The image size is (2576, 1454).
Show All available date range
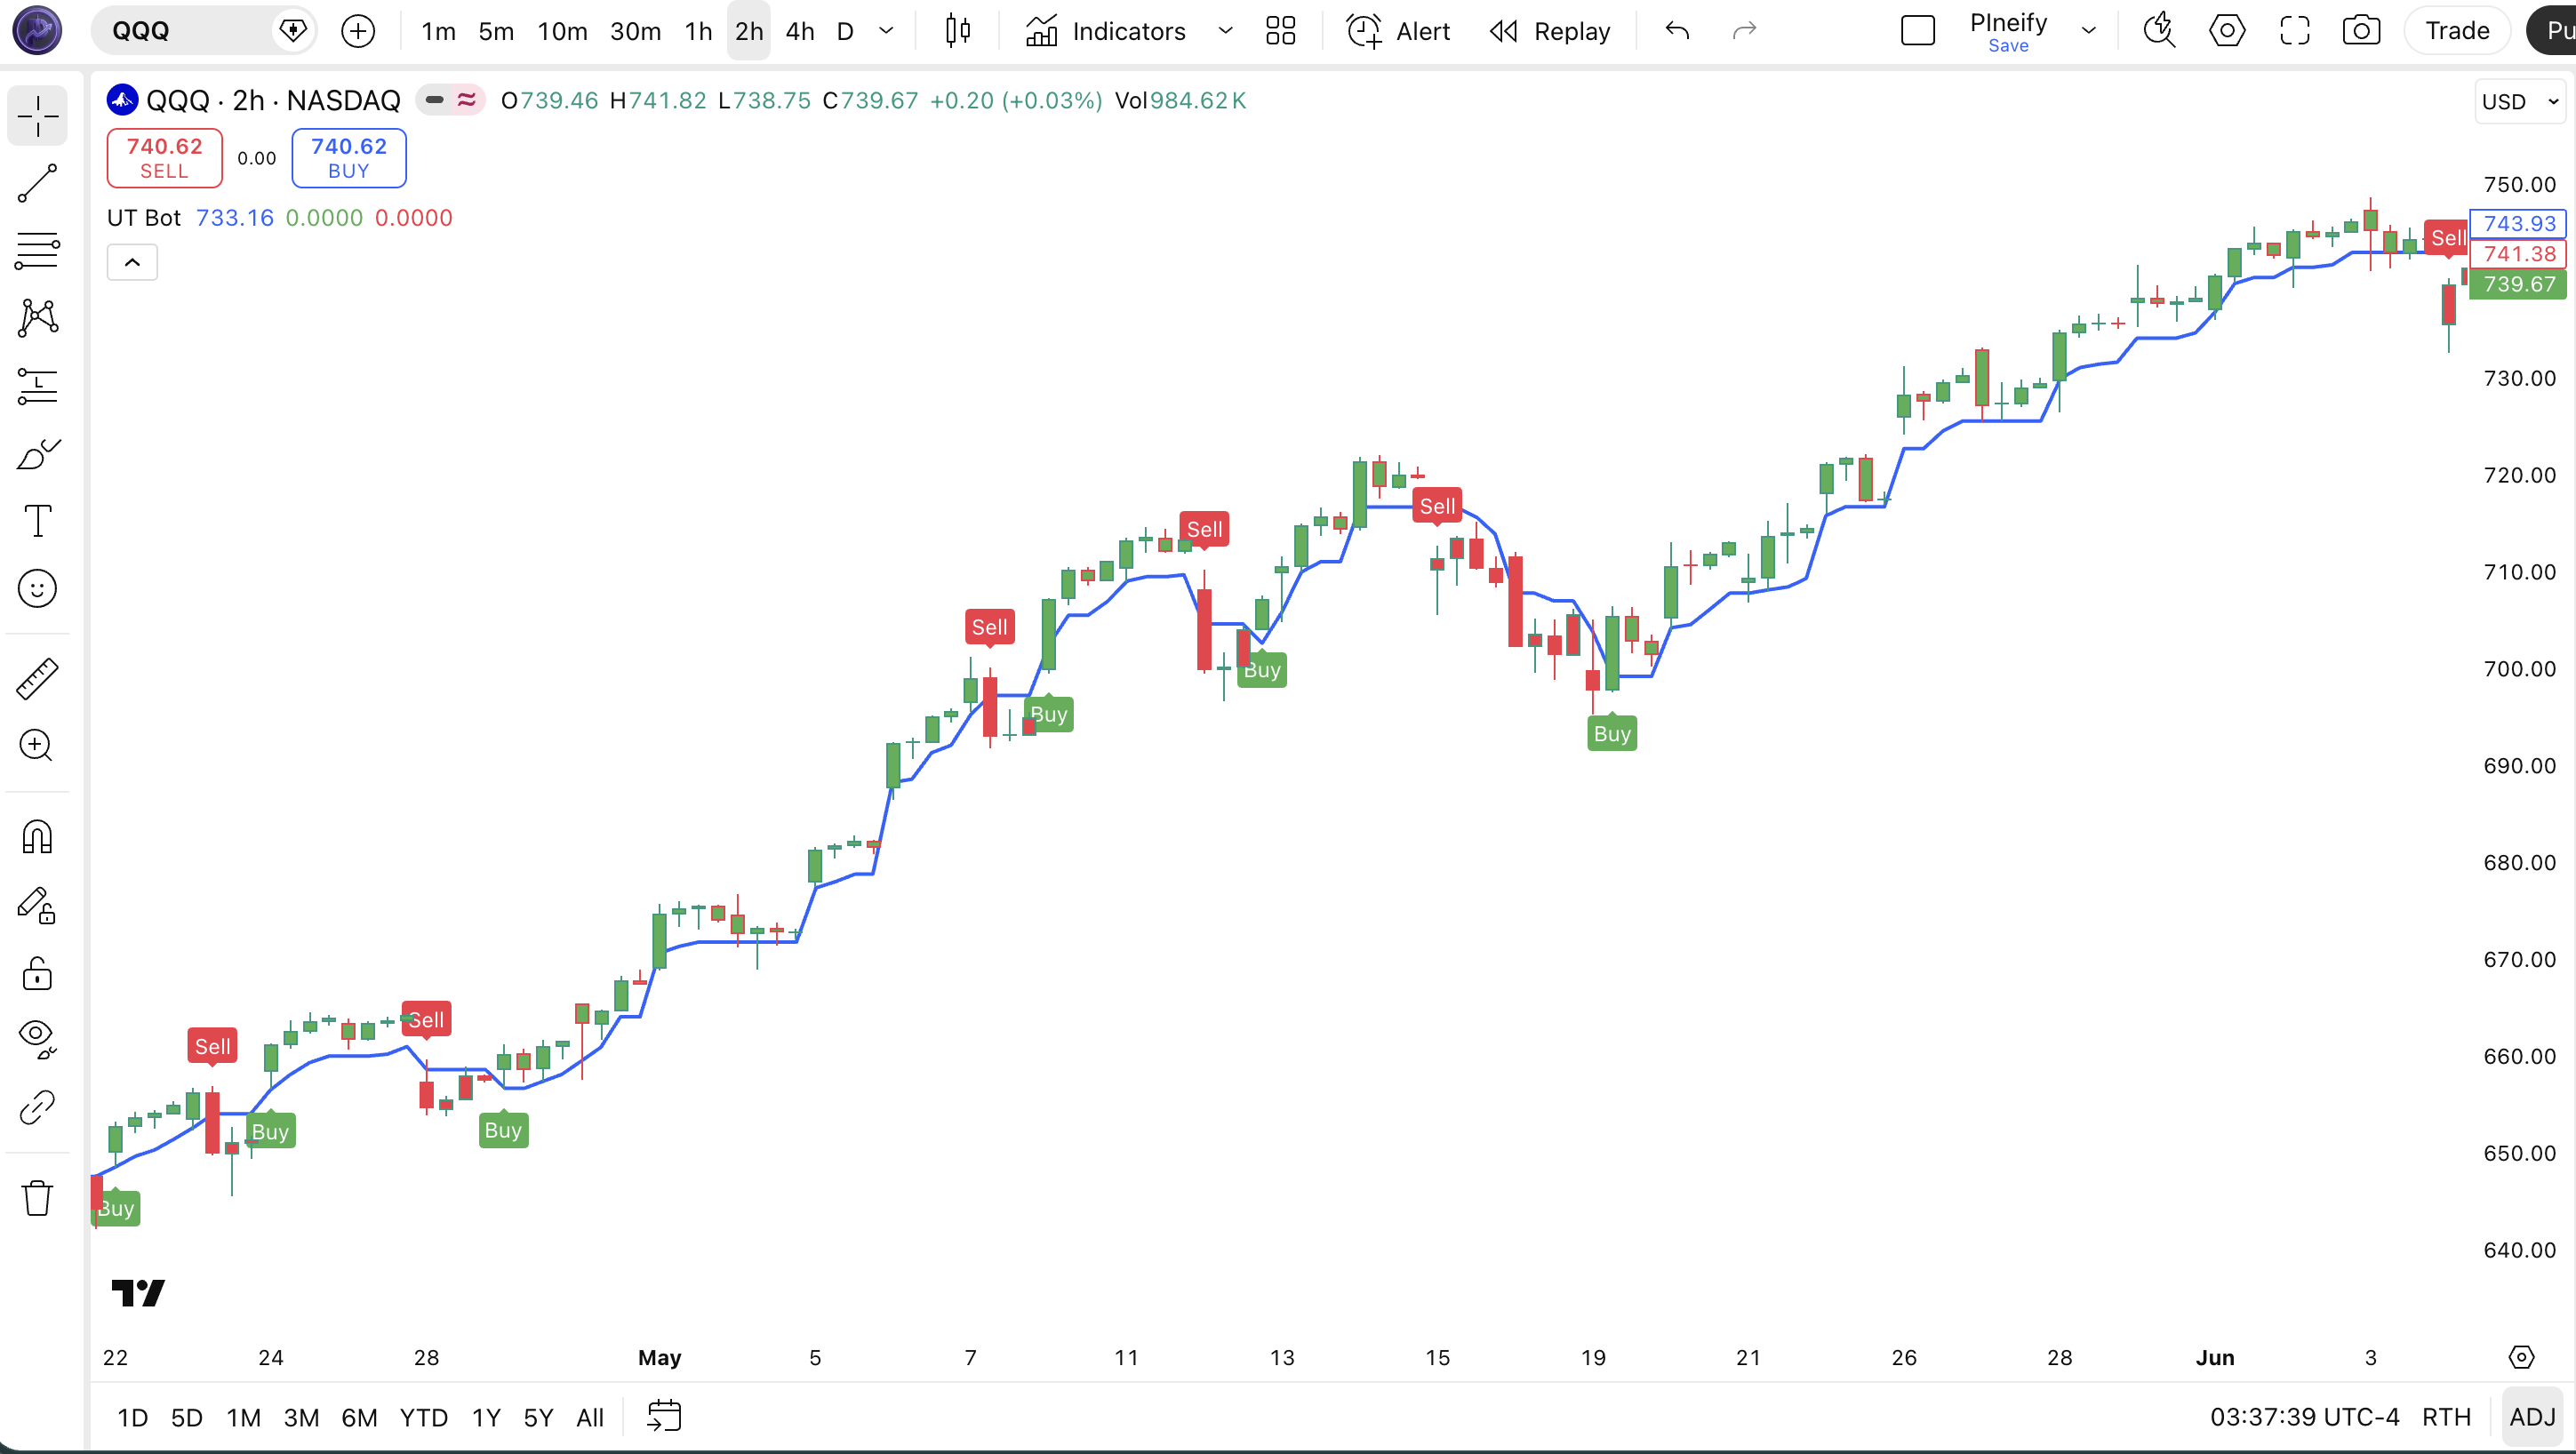[x=590, y=1417]
